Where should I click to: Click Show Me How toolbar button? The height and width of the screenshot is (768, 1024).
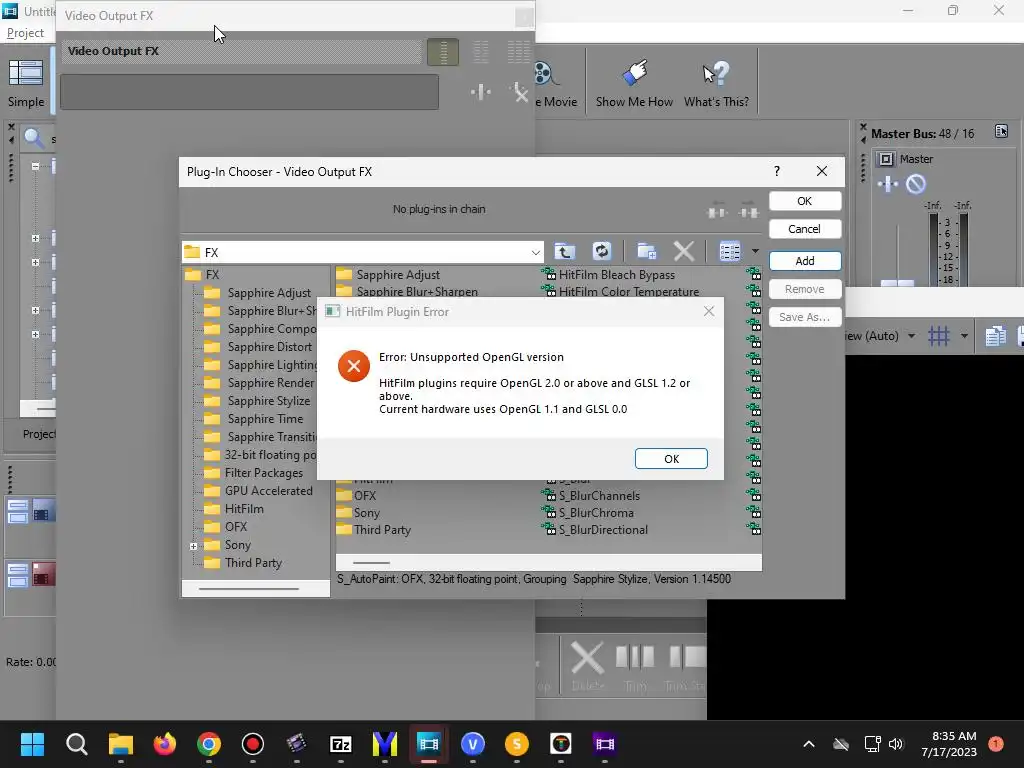tap(633, 84)
